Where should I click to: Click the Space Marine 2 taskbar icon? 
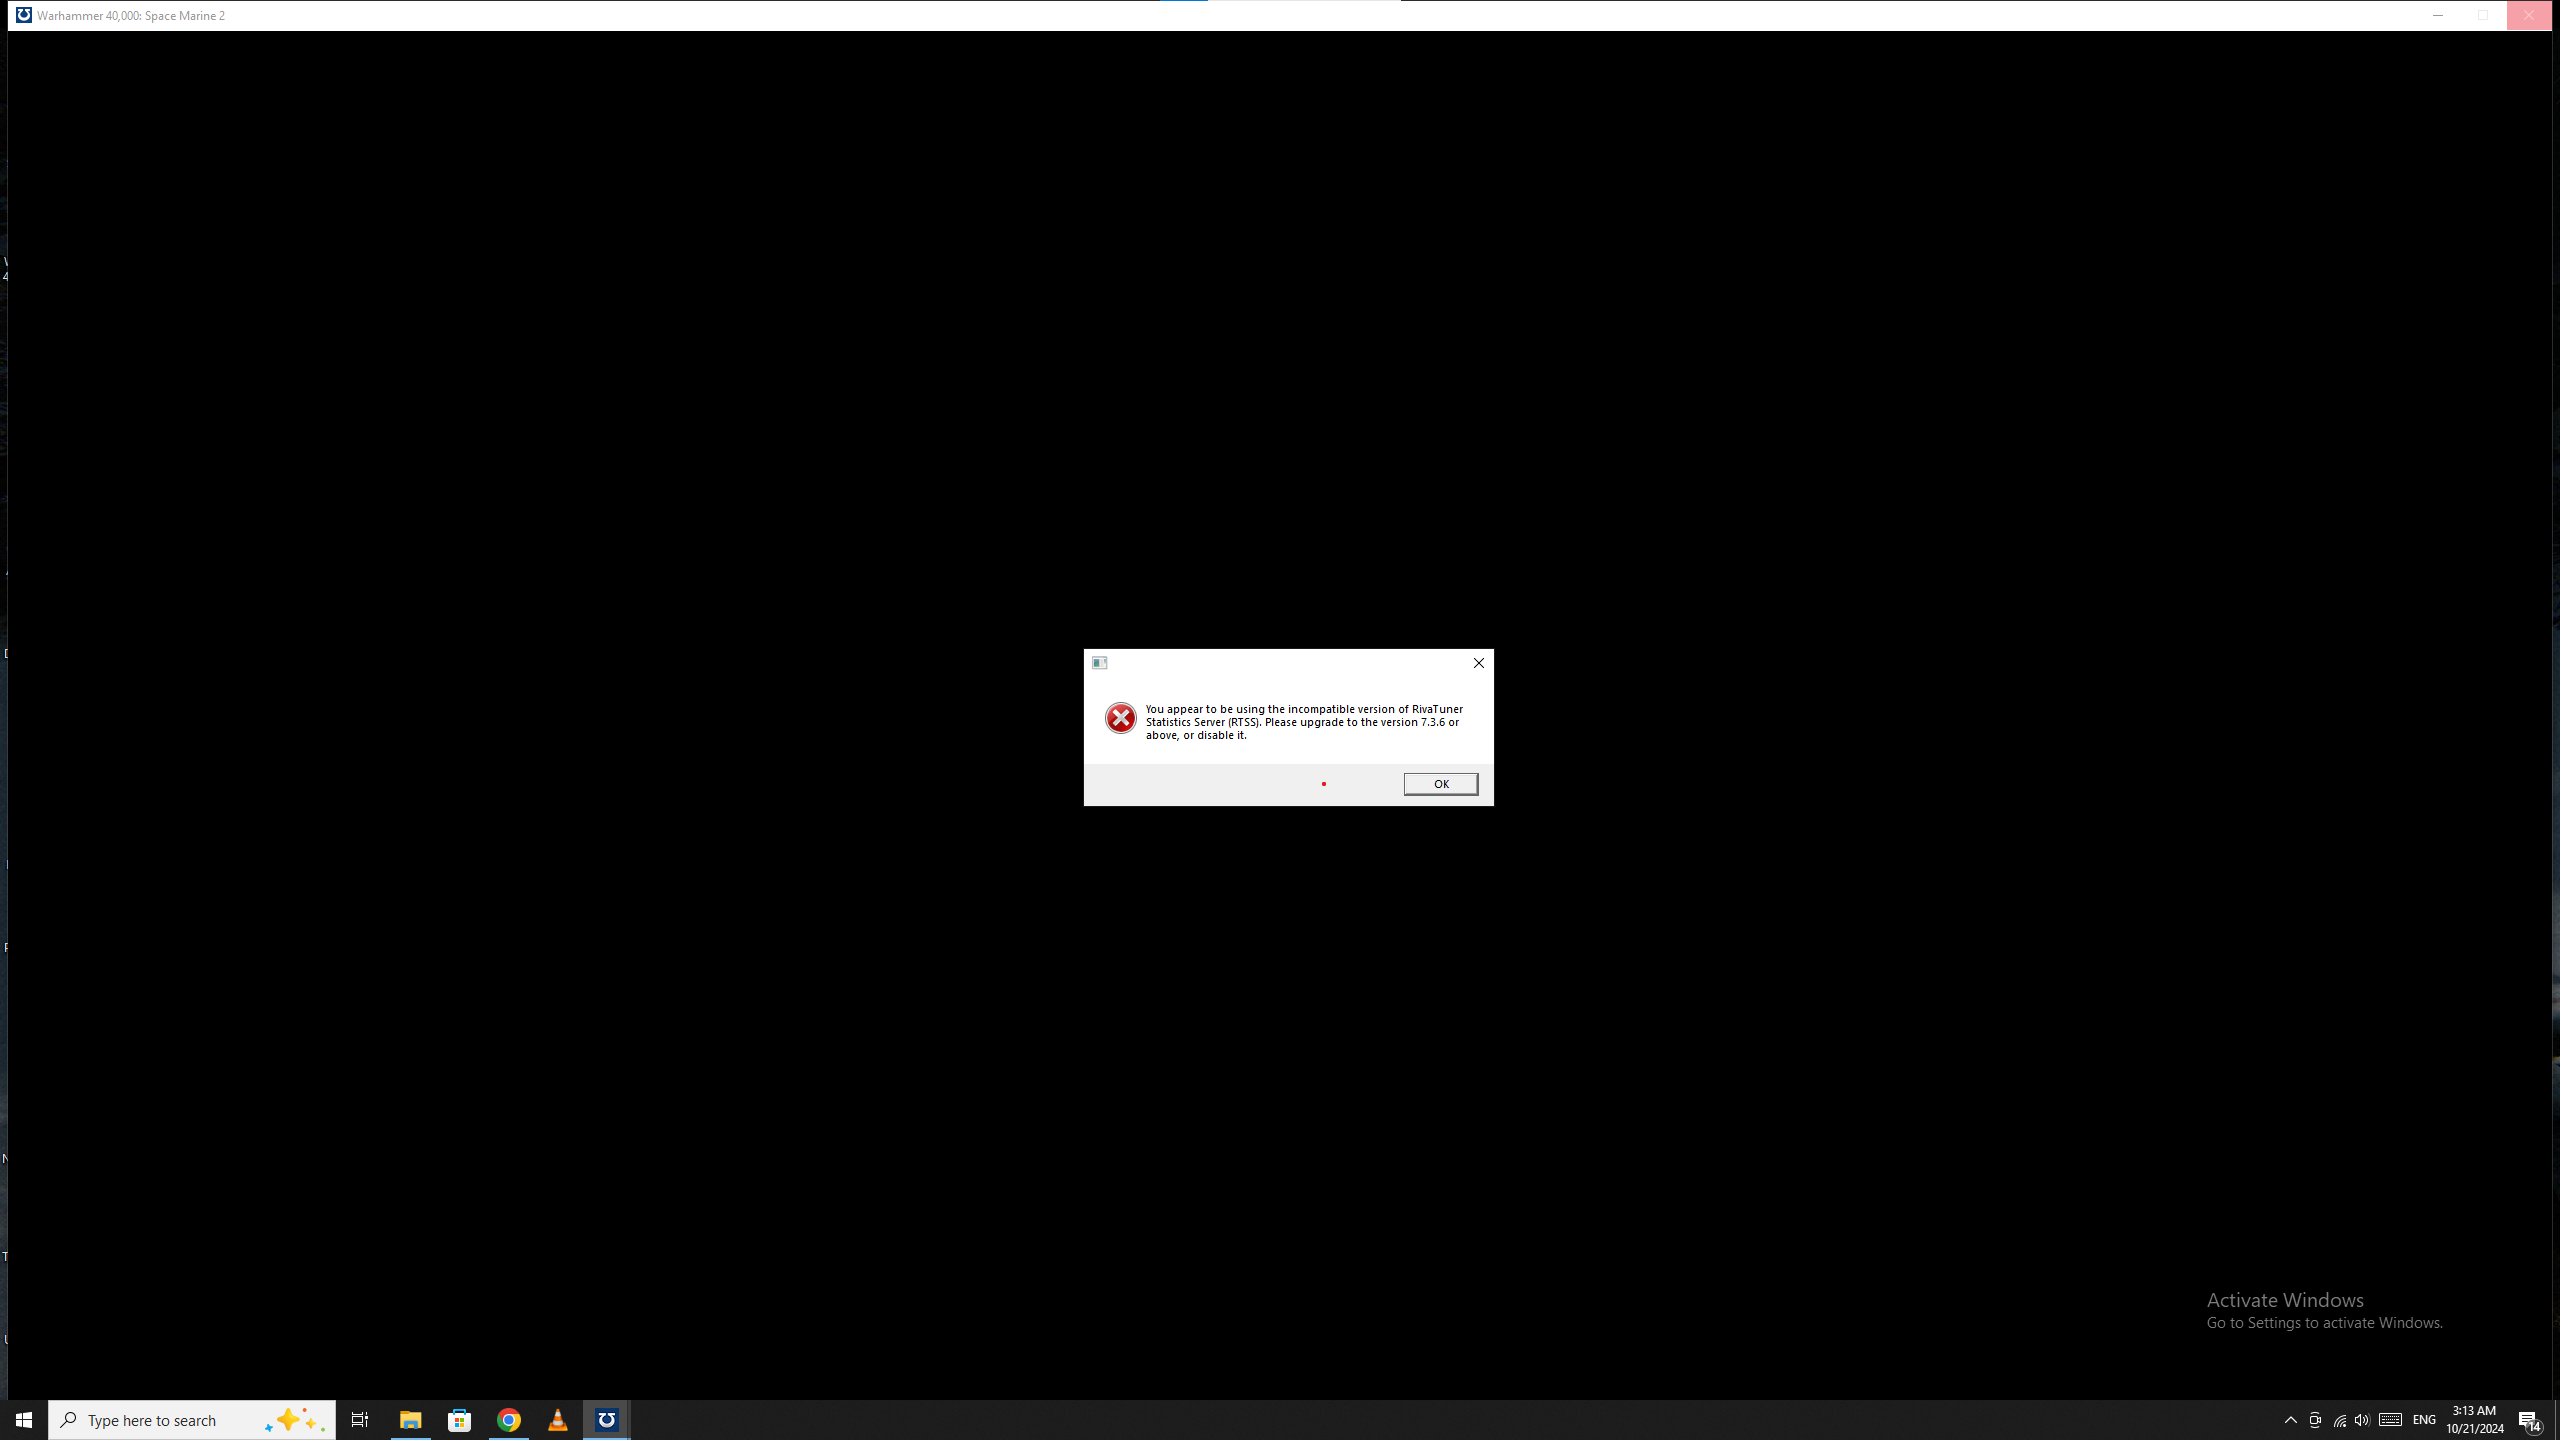pyautogui.click(x=606, y=1420)
